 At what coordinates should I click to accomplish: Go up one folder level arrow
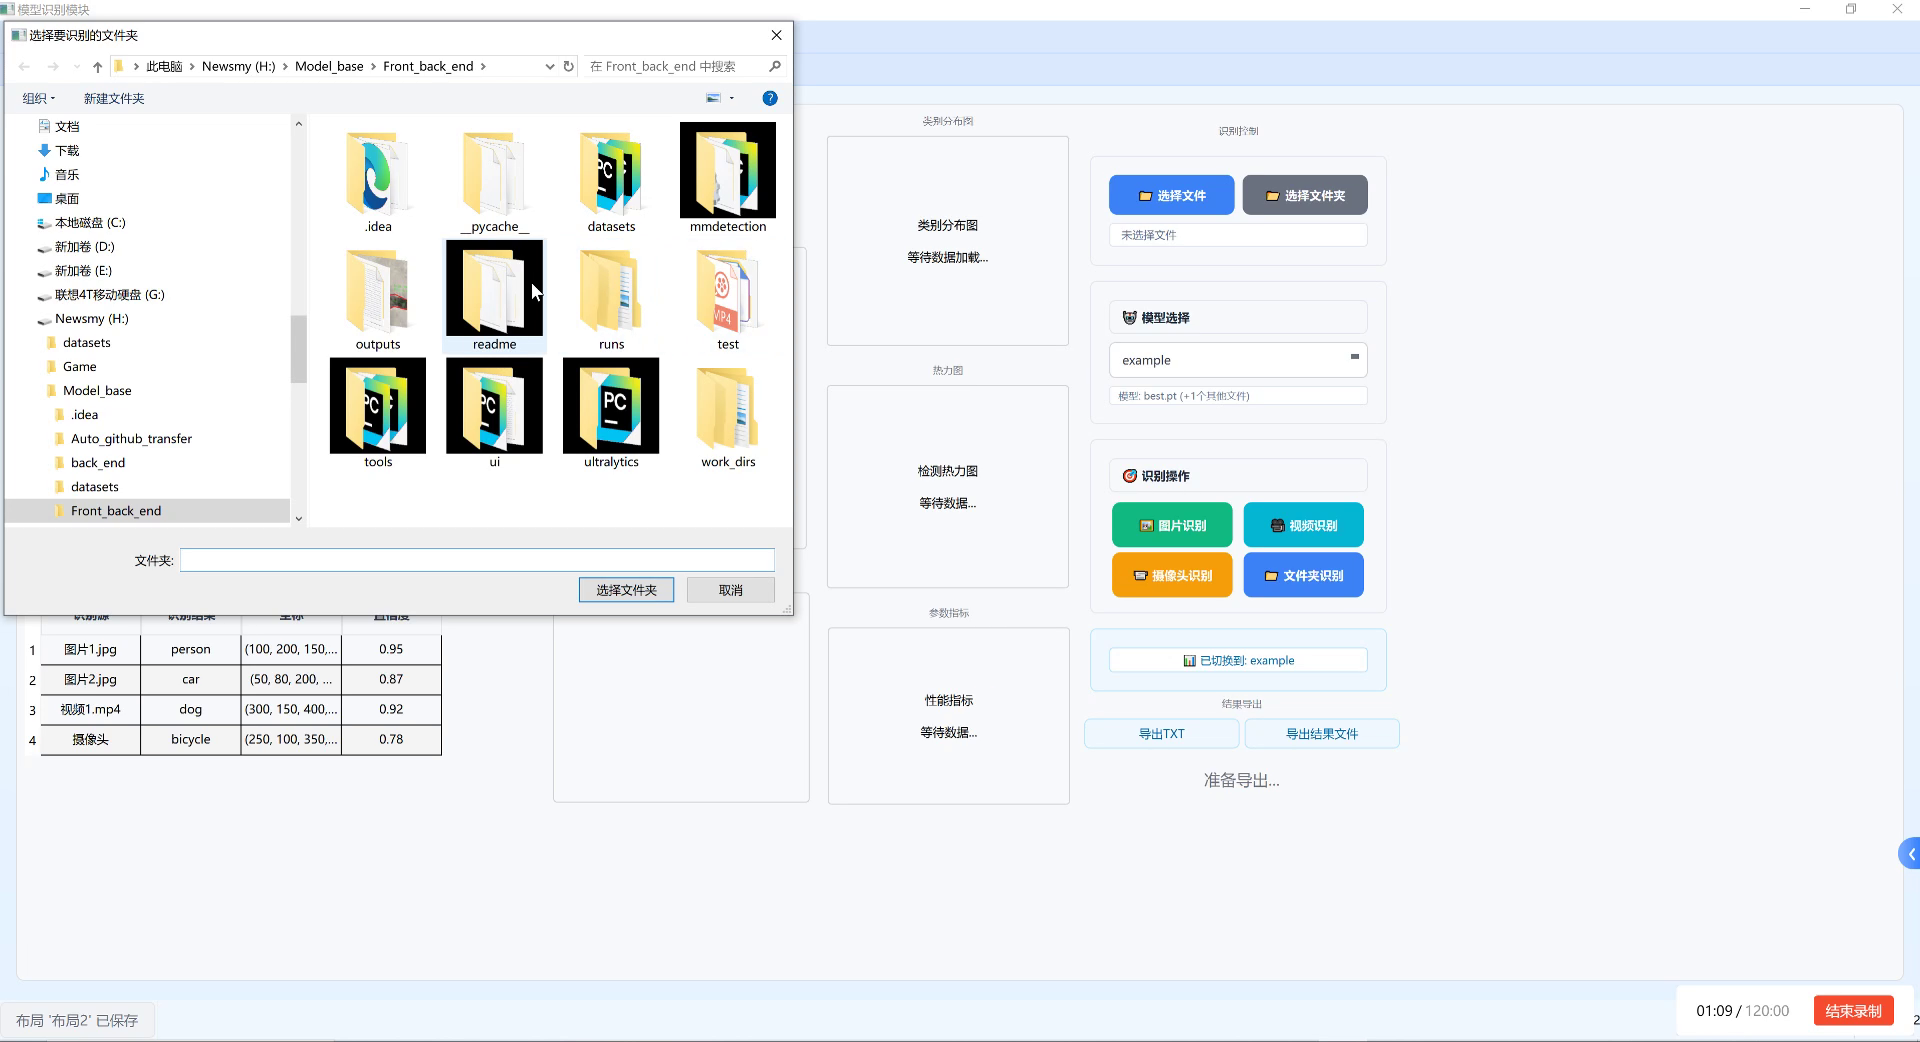[97, 66]
